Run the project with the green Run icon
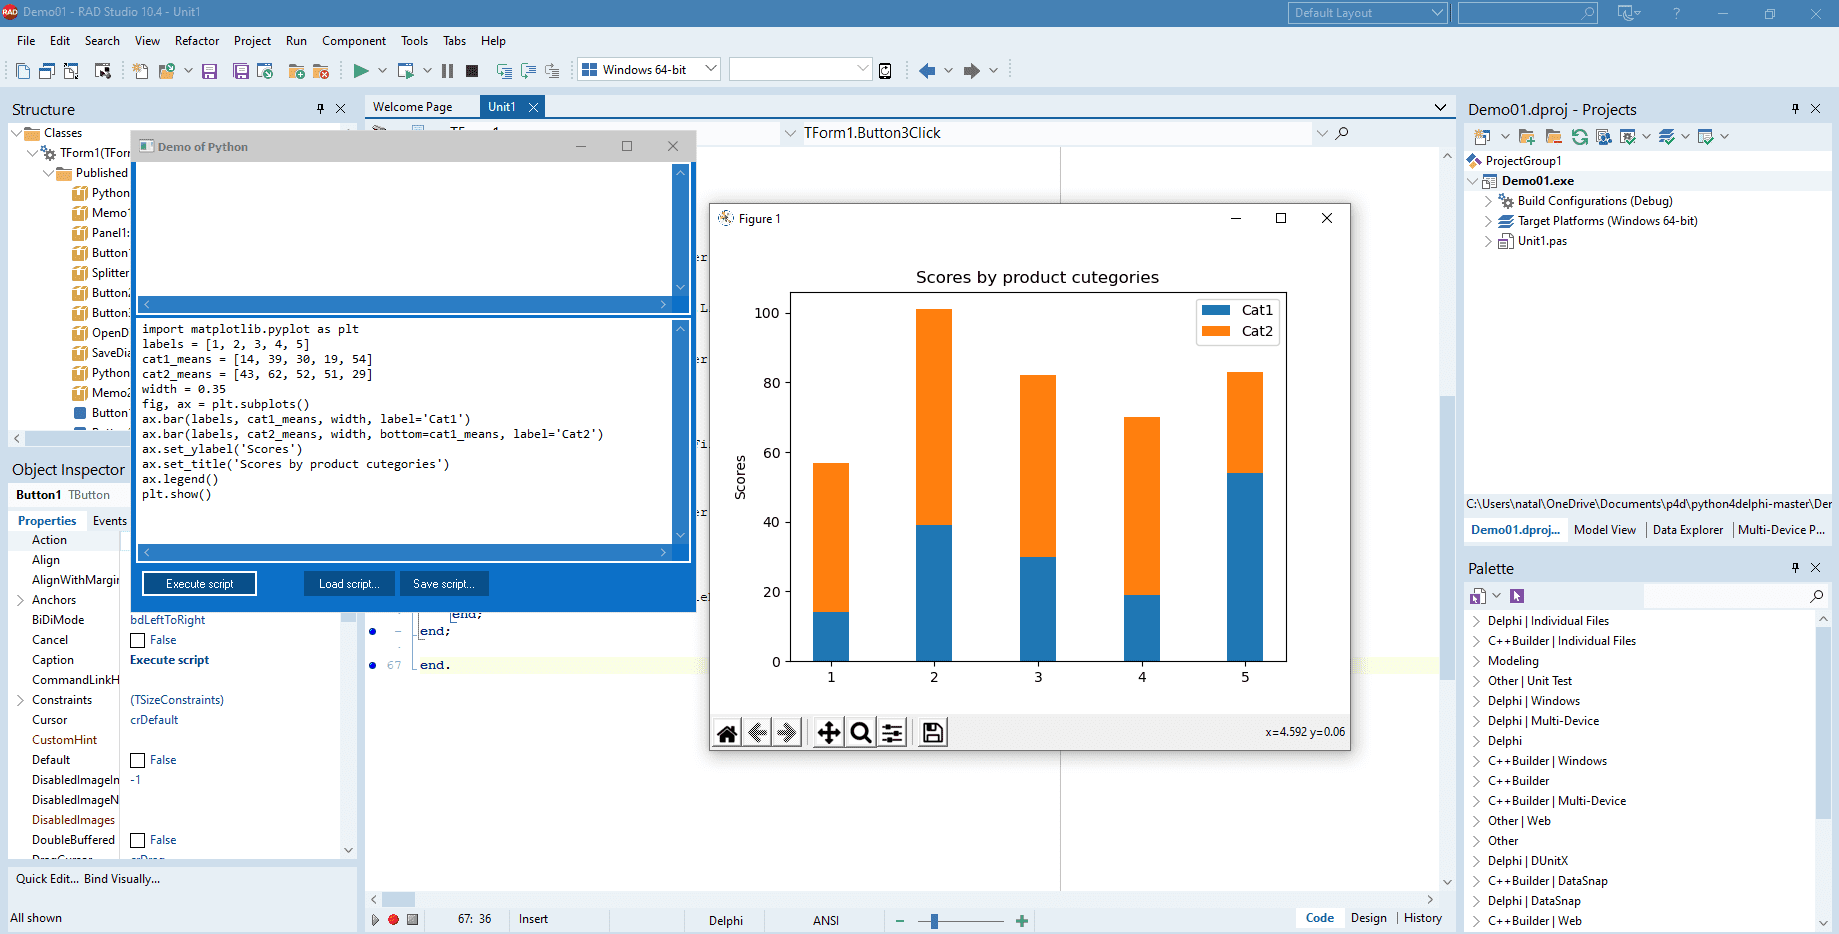 pos(361,70)
